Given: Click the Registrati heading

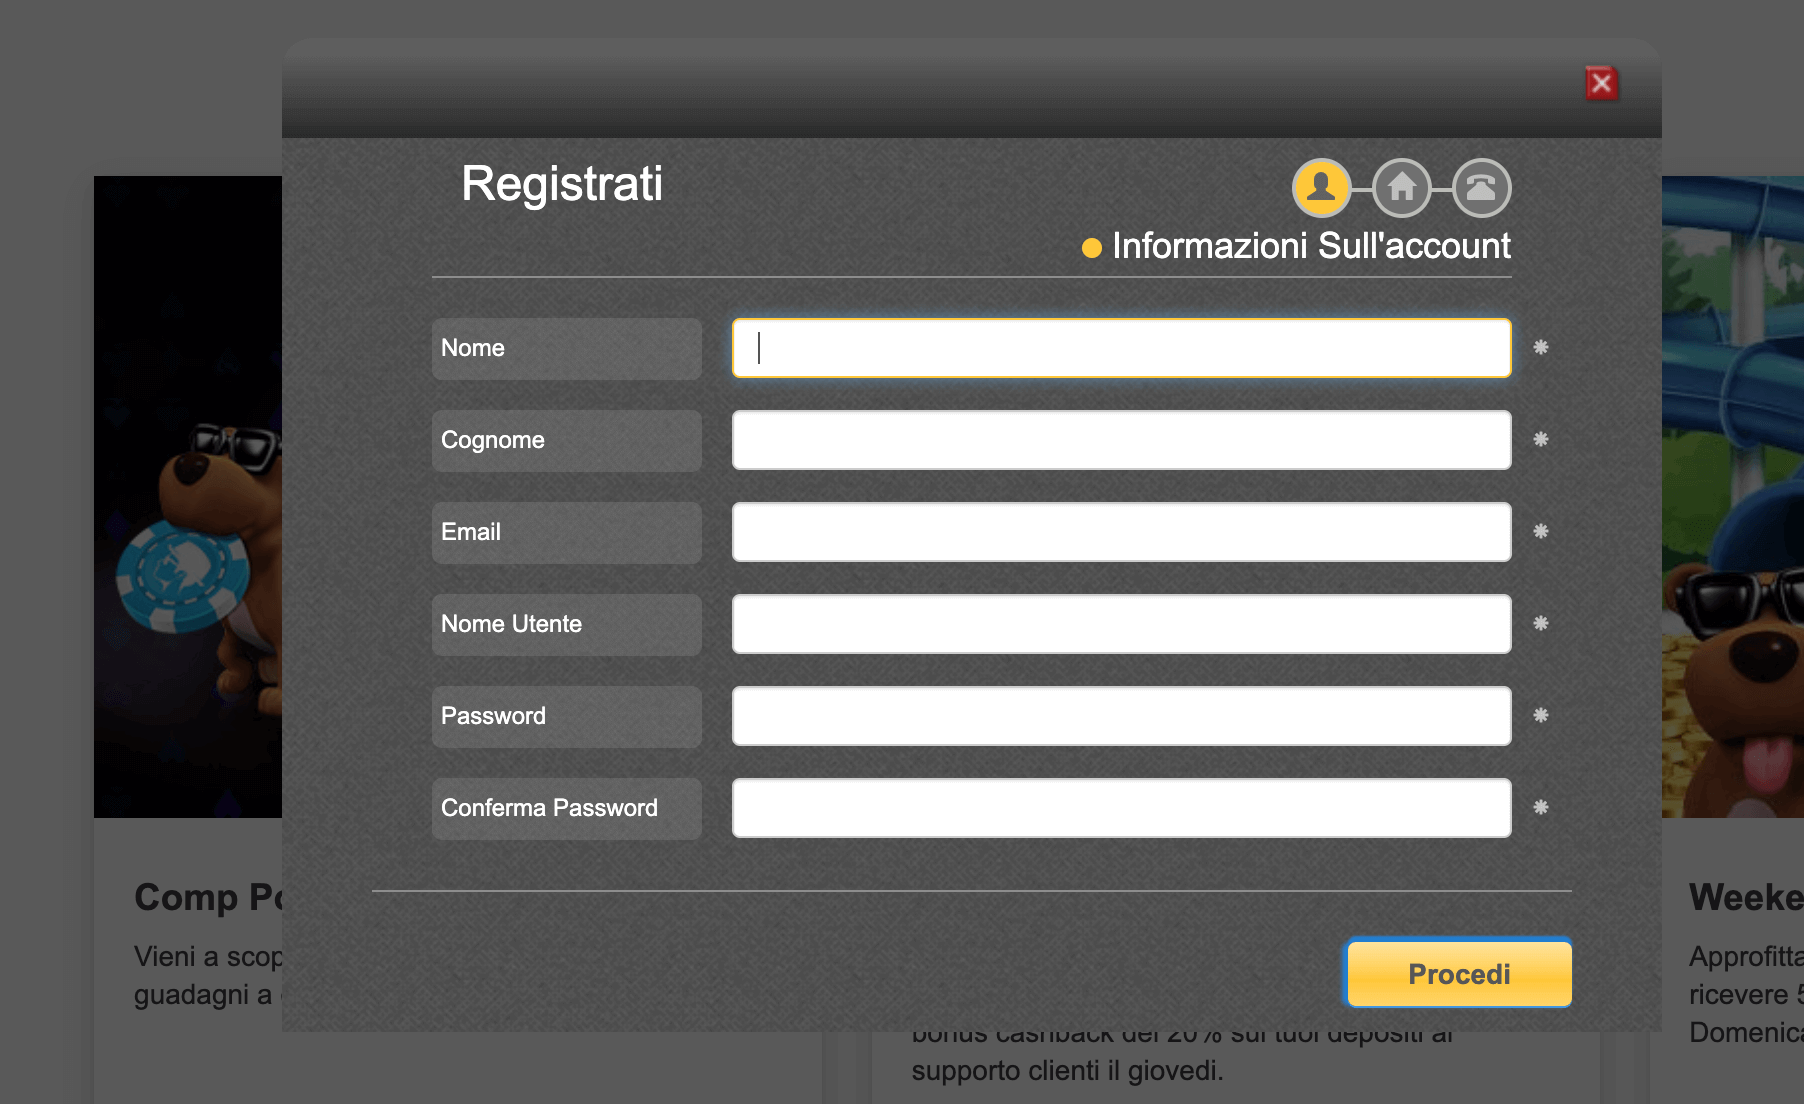Looking at the screenshot, I should (562, 184).
